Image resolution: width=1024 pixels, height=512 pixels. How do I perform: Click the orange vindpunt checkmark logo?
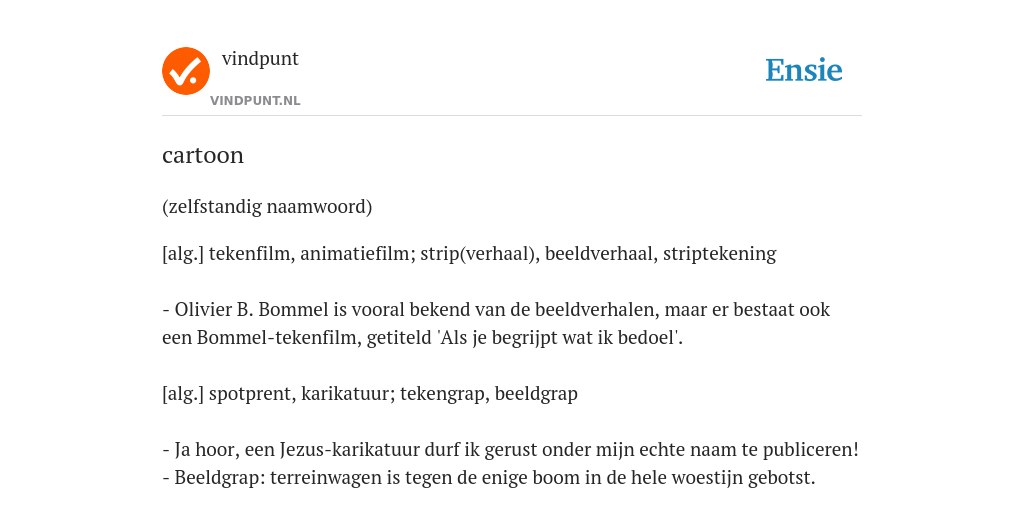click(x=186, y=71)
